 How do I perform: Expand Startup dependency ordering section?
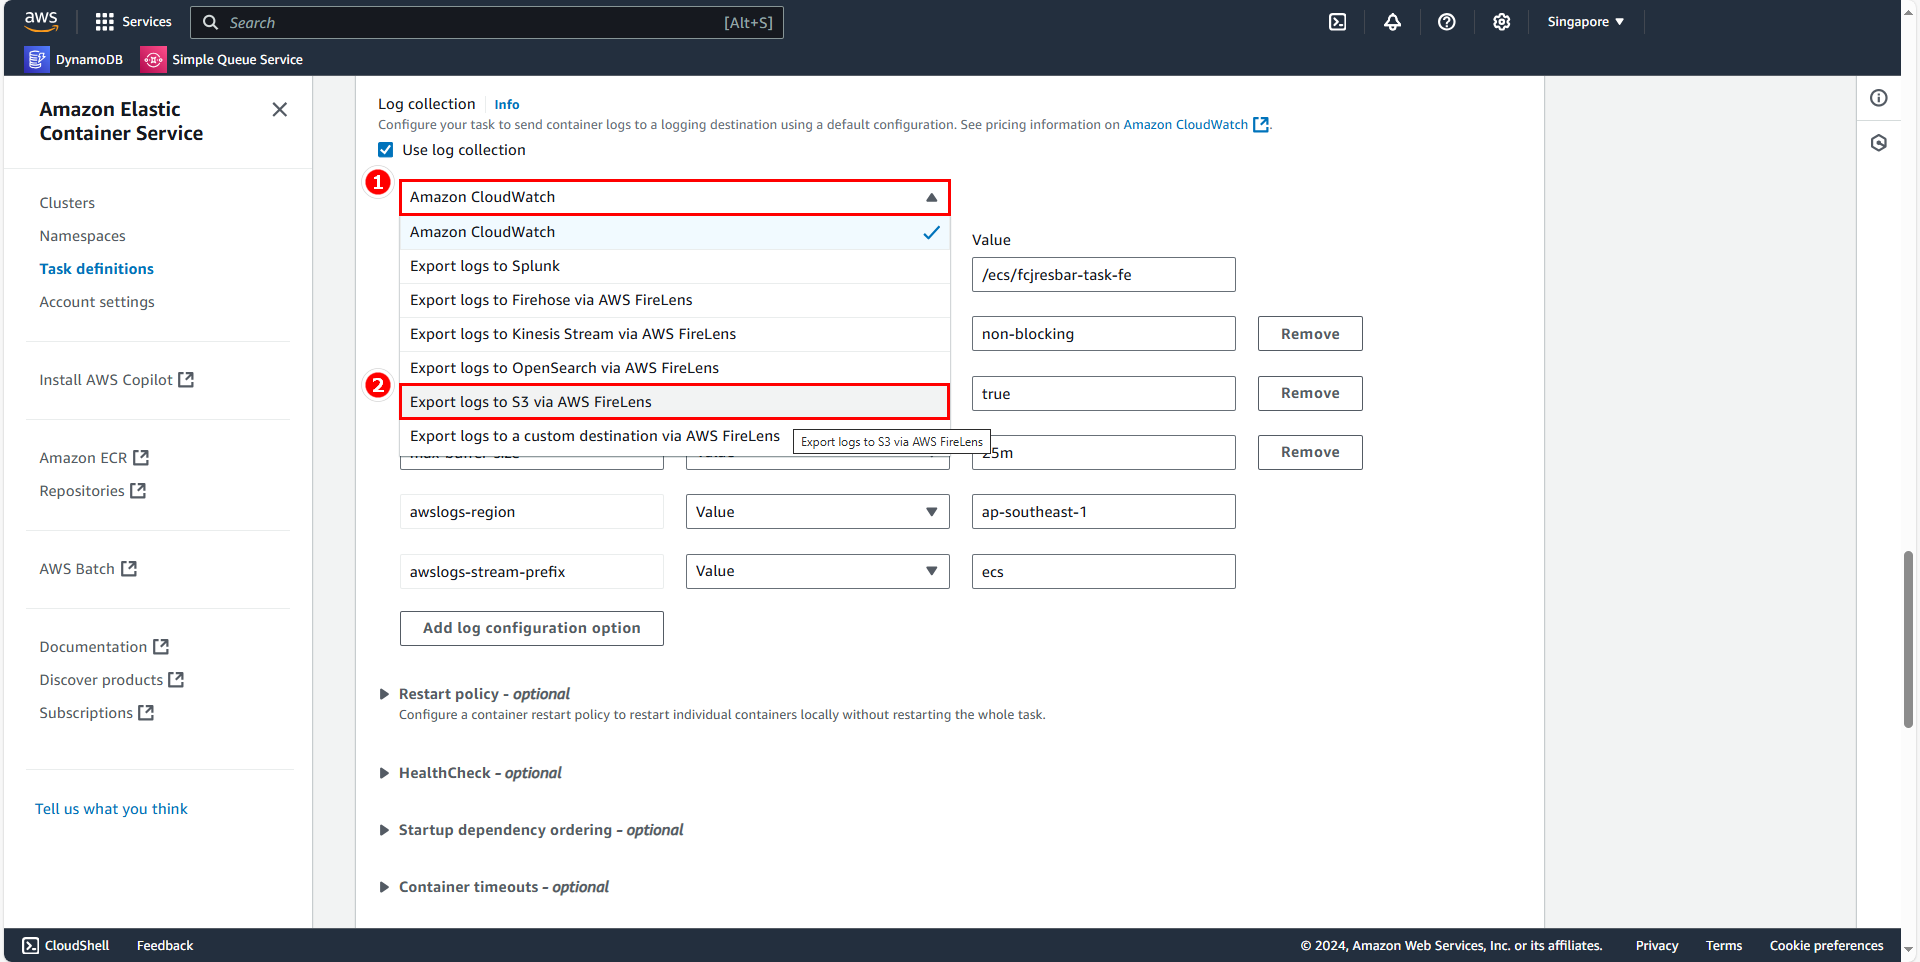point(384,830)
